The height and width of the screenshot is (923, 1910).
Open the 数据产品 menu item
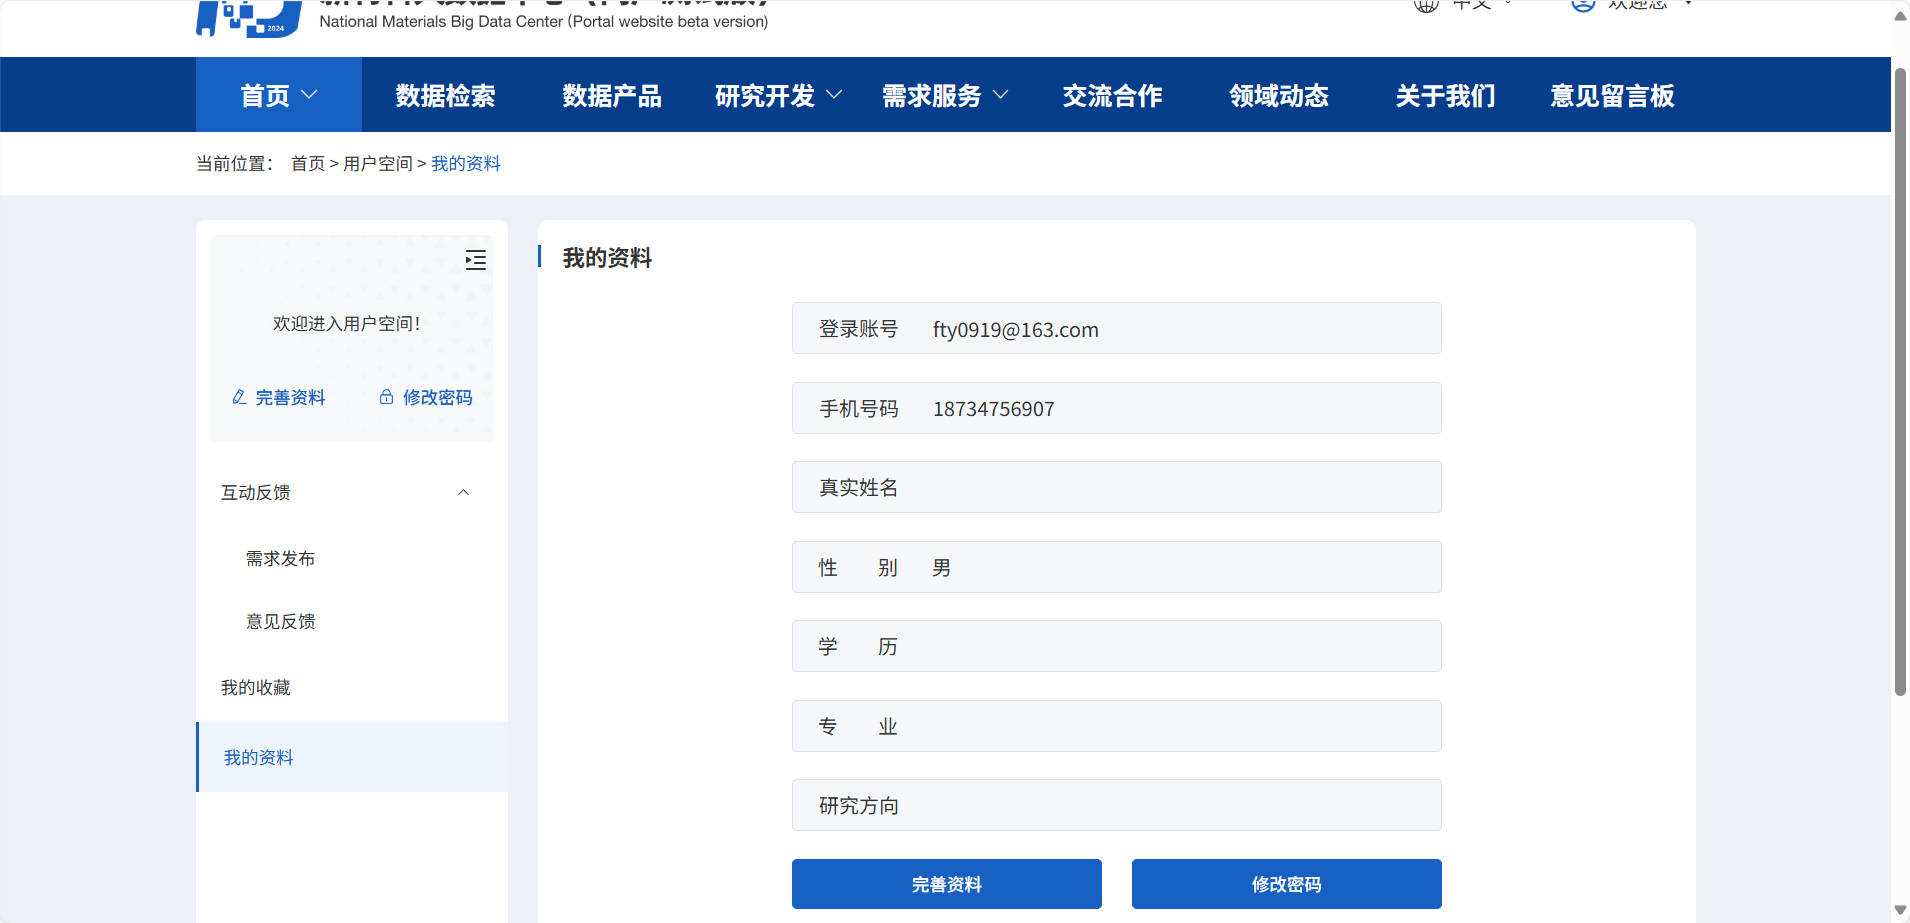(x=611, y=95)
